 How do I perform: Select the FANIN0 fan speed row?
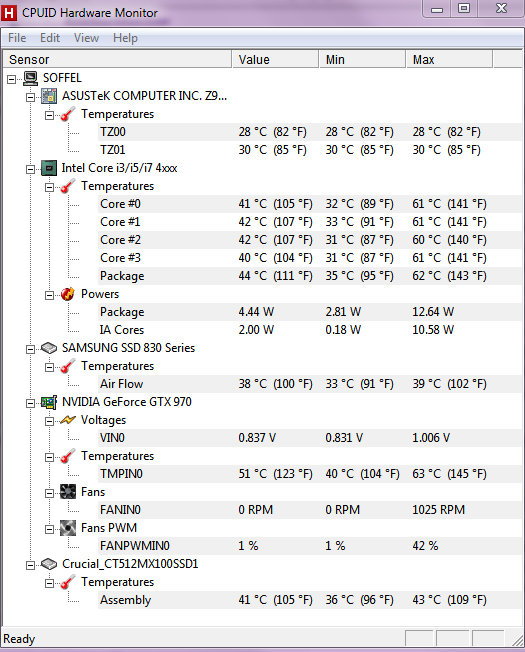310,510
